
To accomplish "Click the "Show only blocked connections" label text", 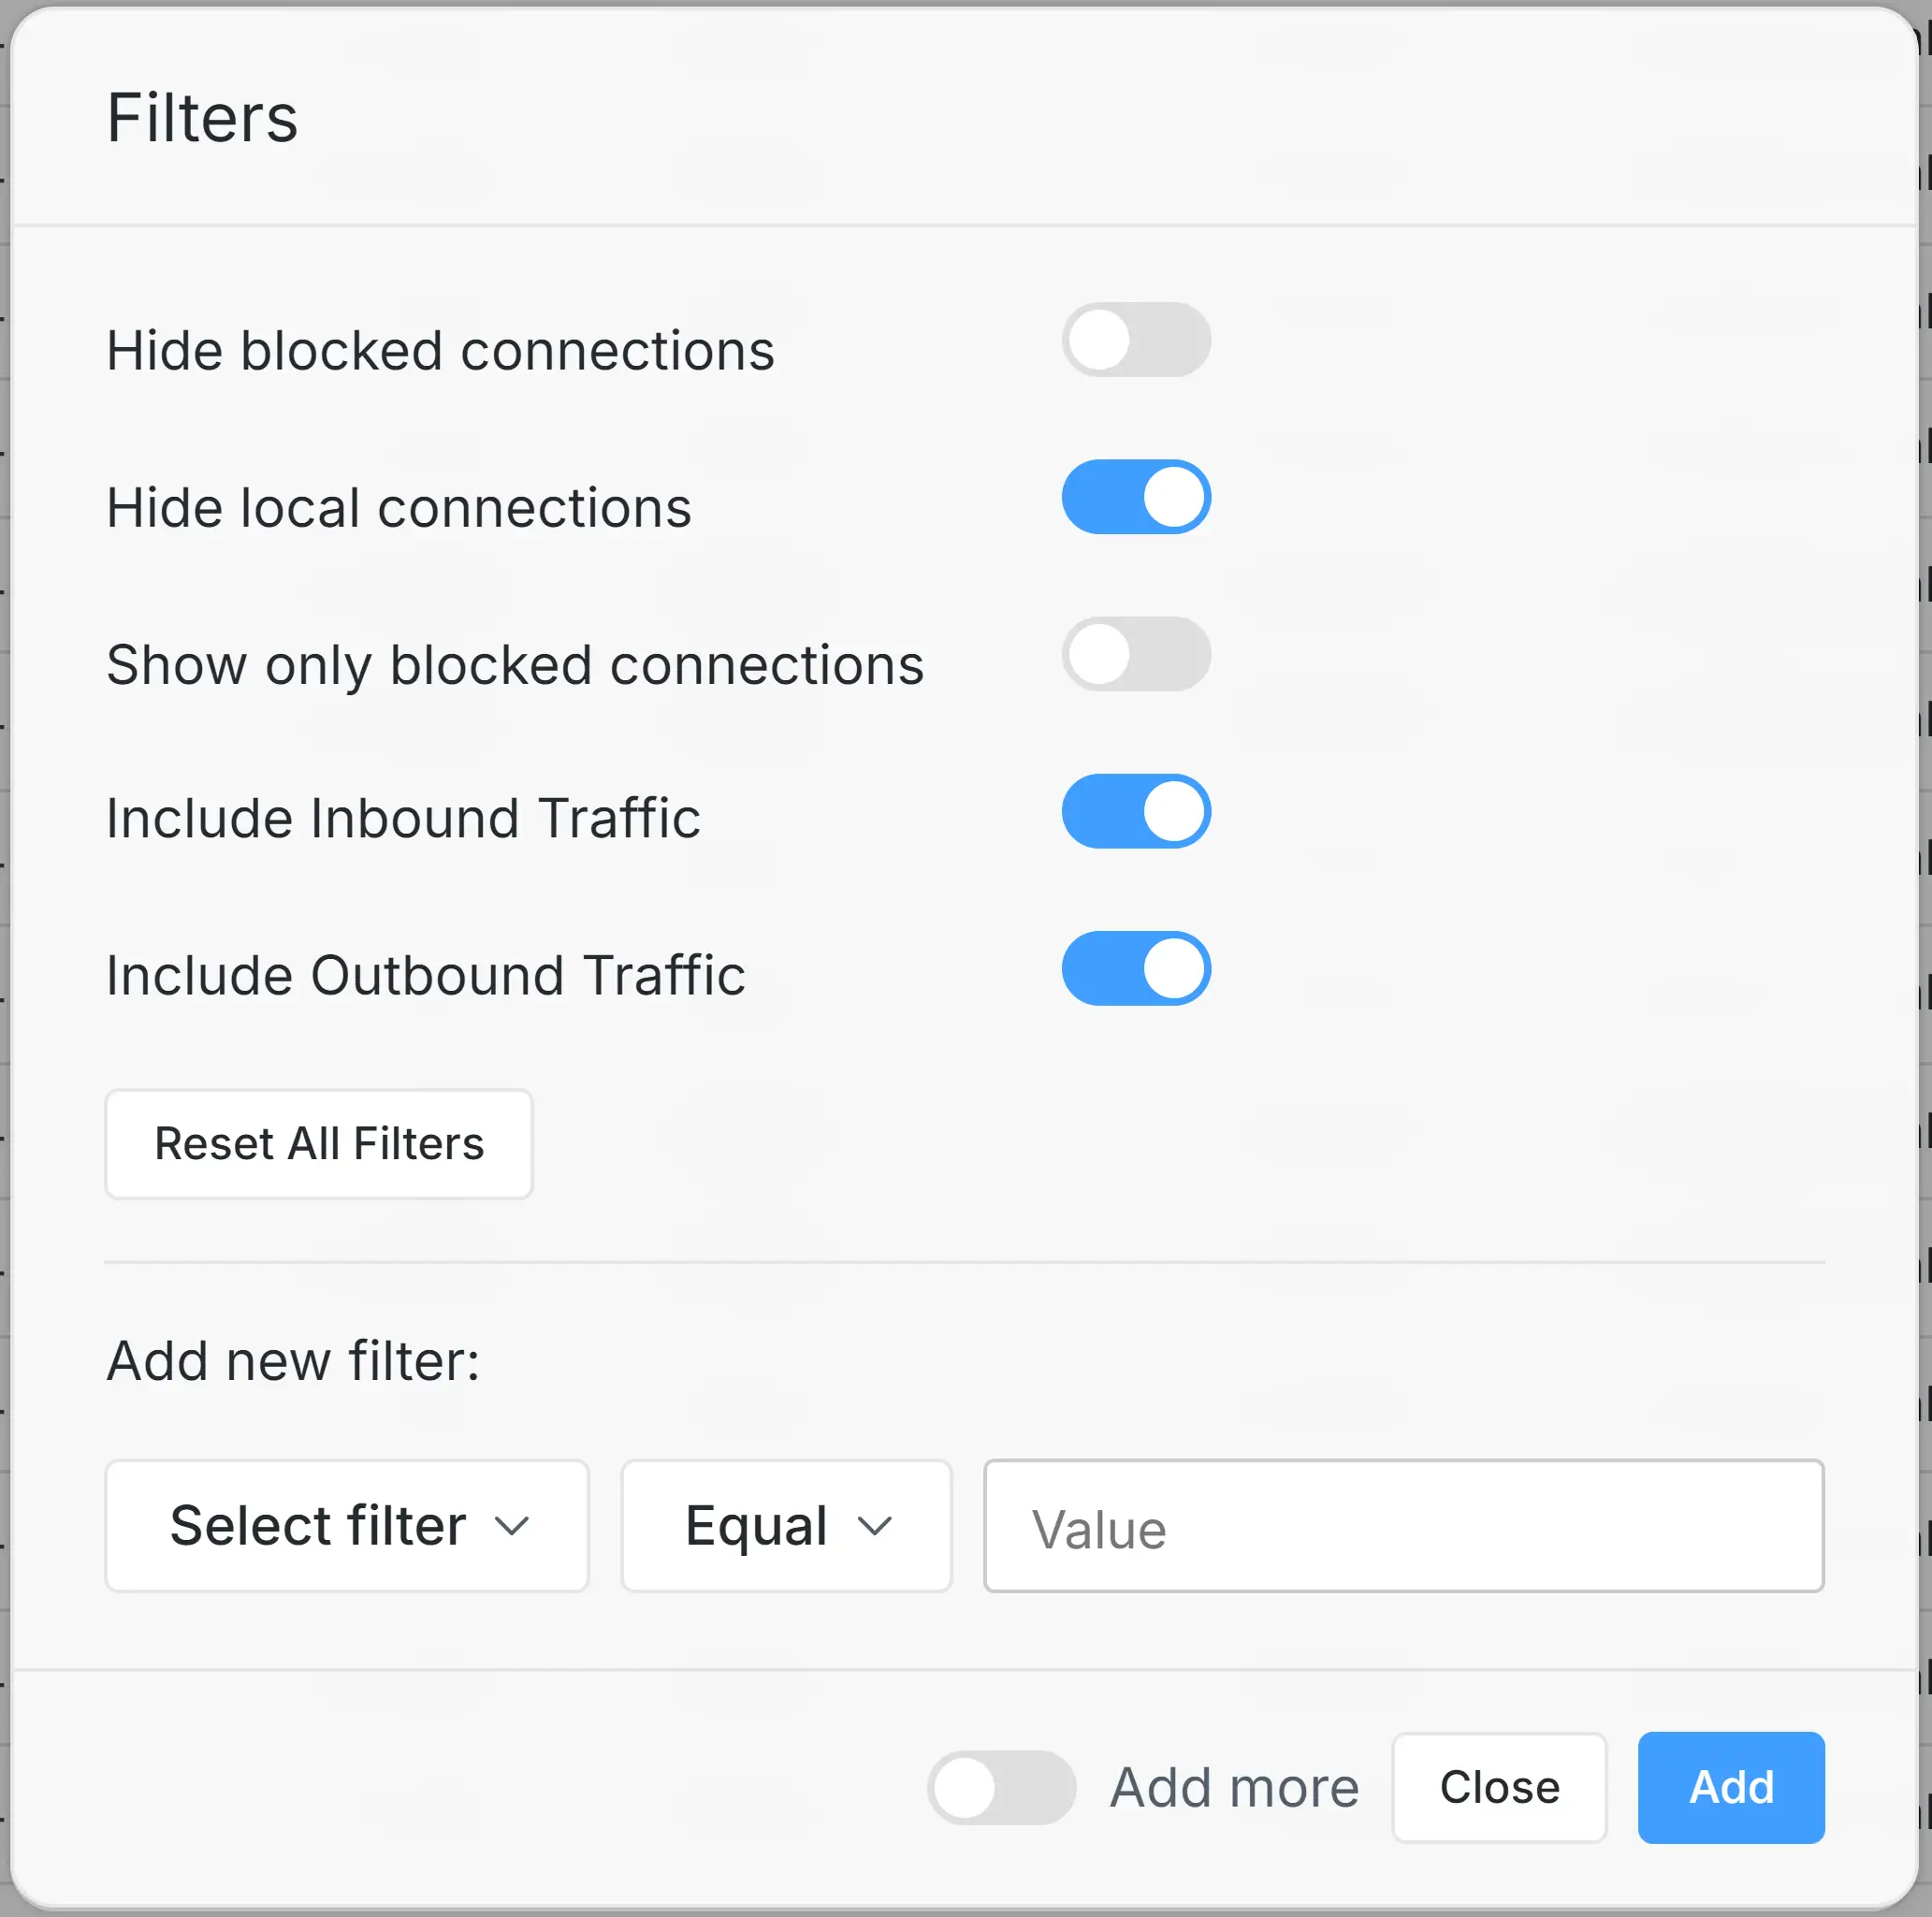I will coord(515,665).
